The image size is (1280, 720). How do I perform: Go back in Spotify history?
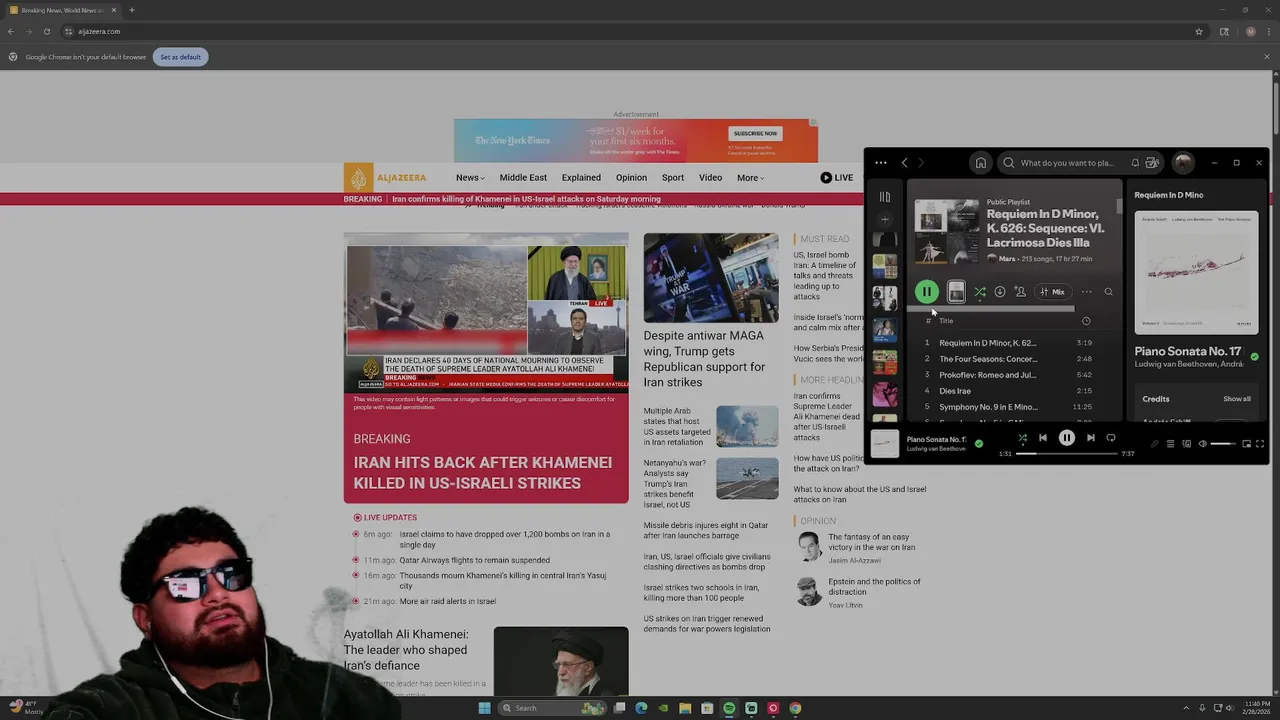point(904,163)
